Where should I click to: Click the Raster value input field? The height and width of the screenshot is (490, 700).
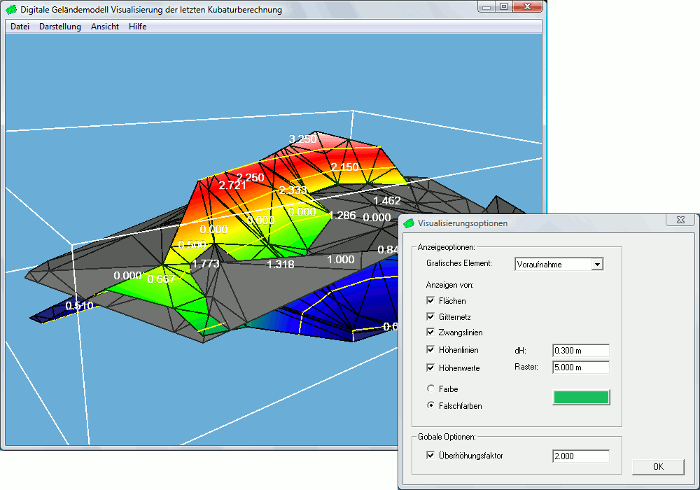pos(580,367)
